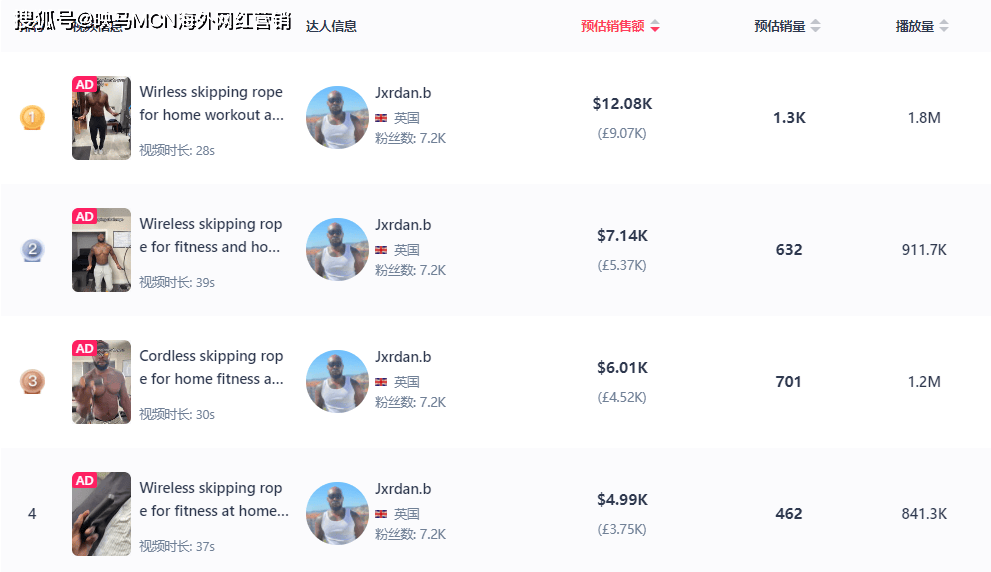Sort by 播放量 column arrow
This screenshot has width=991, height=572.
coord(944,27)
